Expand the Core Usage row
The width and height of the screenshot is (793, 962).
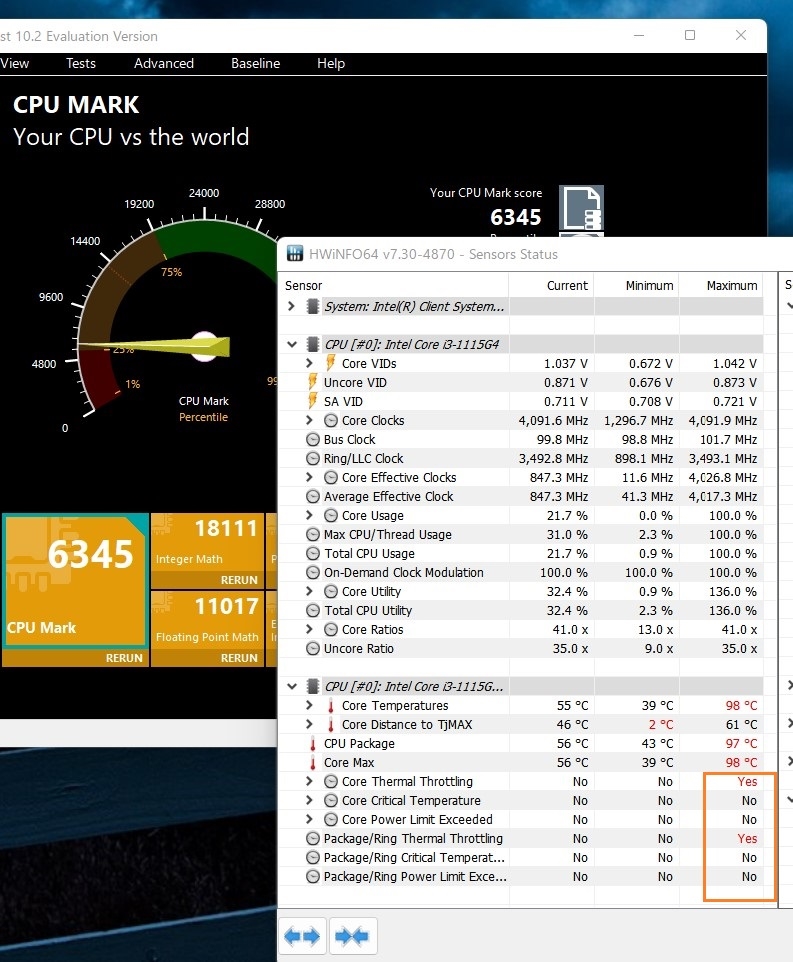click(x=310, y=515)
